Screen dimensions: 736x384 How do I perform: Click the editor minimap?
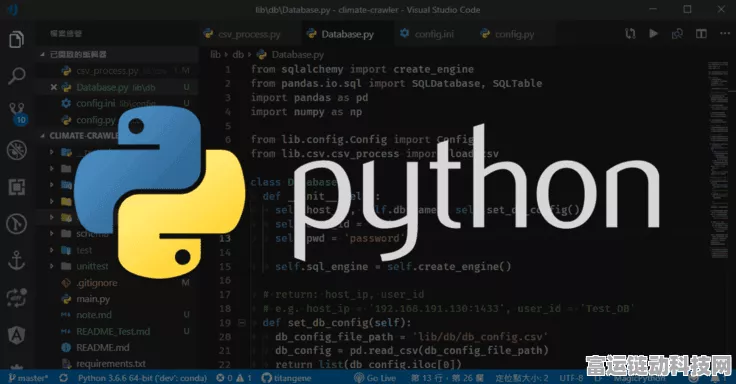point(718,160)
